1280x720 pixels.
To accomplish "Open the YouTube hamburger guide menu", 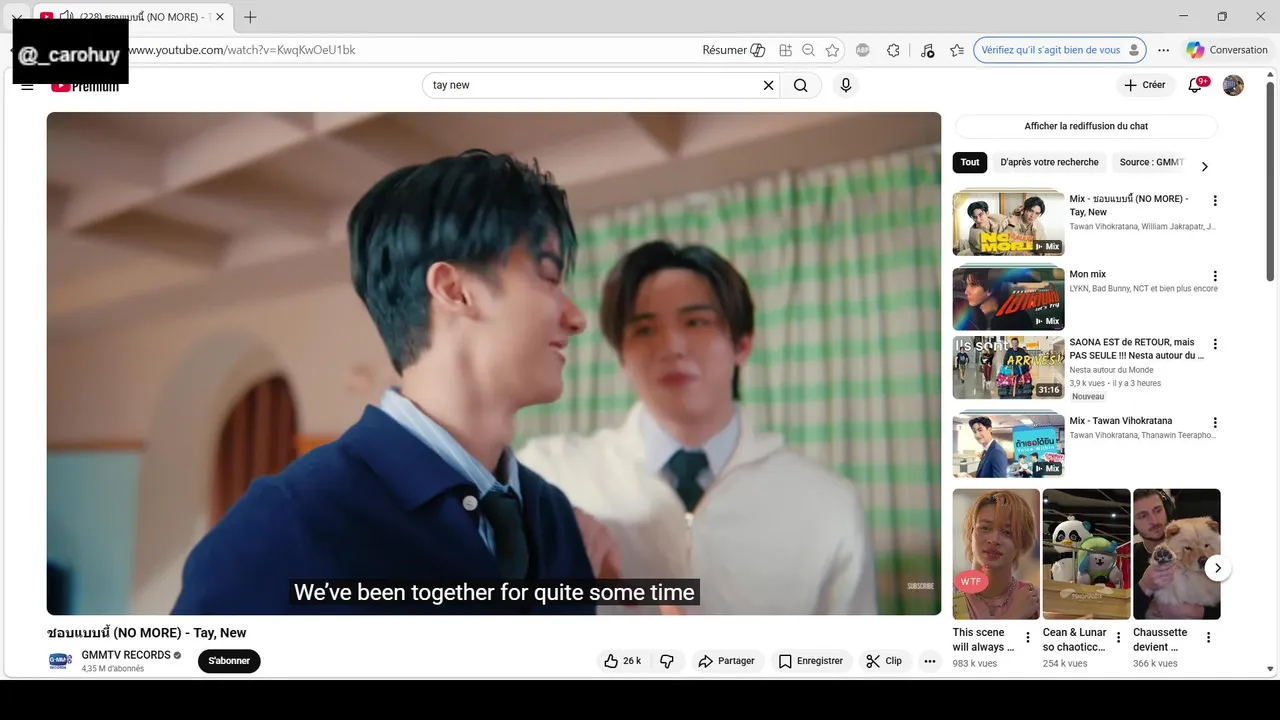I will (x=27, y=86).
